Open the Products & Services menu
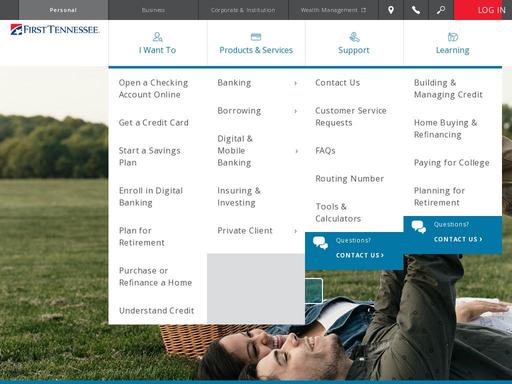The width and height of the screenshot is (512, 384). click(x=256, y=43)
